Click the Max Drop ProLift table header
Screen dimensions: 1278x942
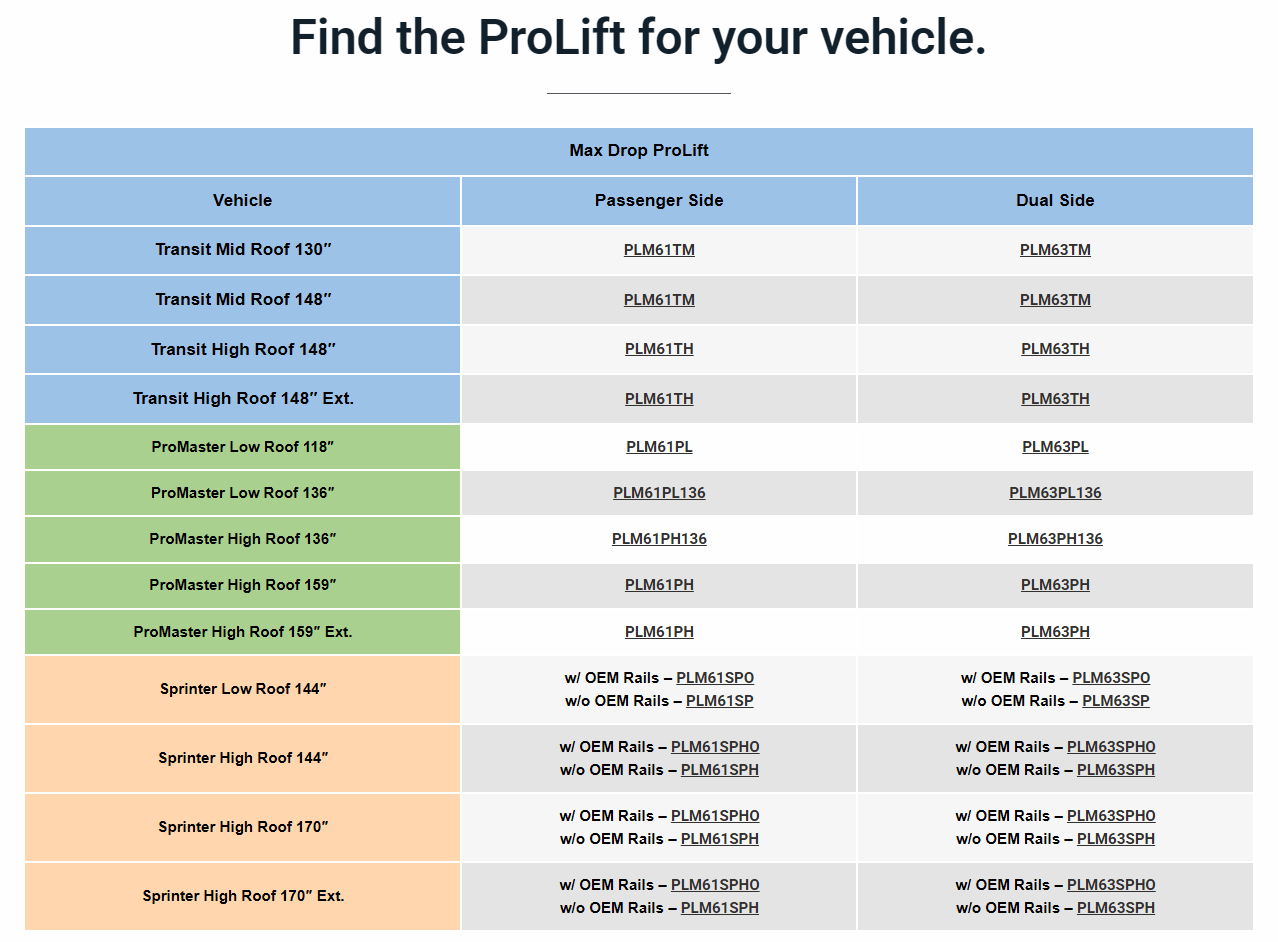click(639, 151)
